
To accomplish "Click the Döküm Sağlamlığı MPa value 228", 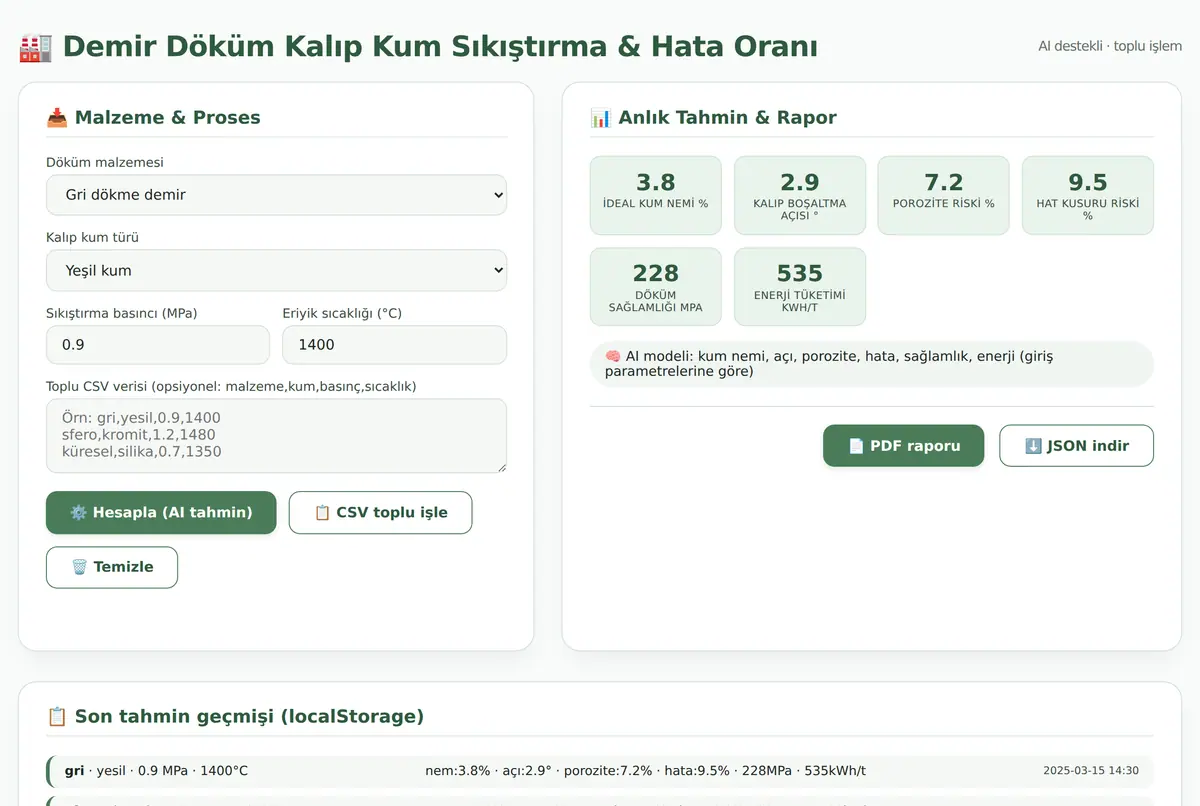I will click(x=656, y=273).
